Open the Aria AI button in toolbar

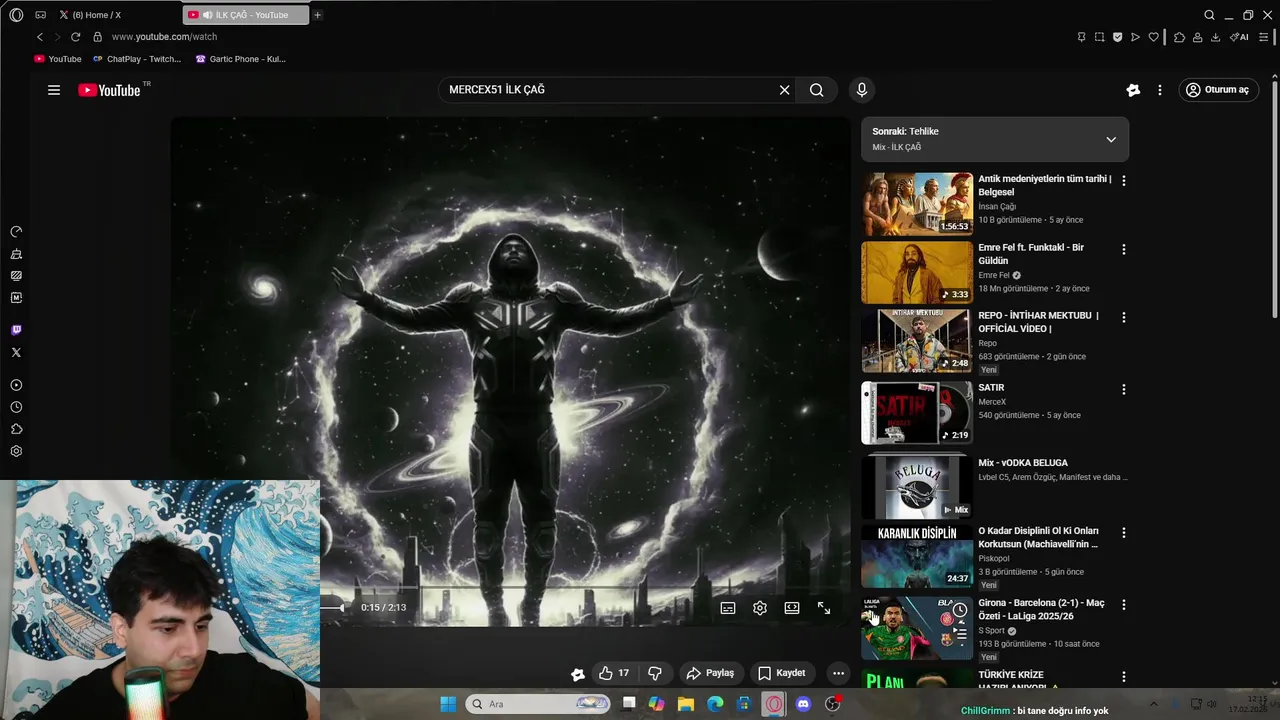[1240, 37]
